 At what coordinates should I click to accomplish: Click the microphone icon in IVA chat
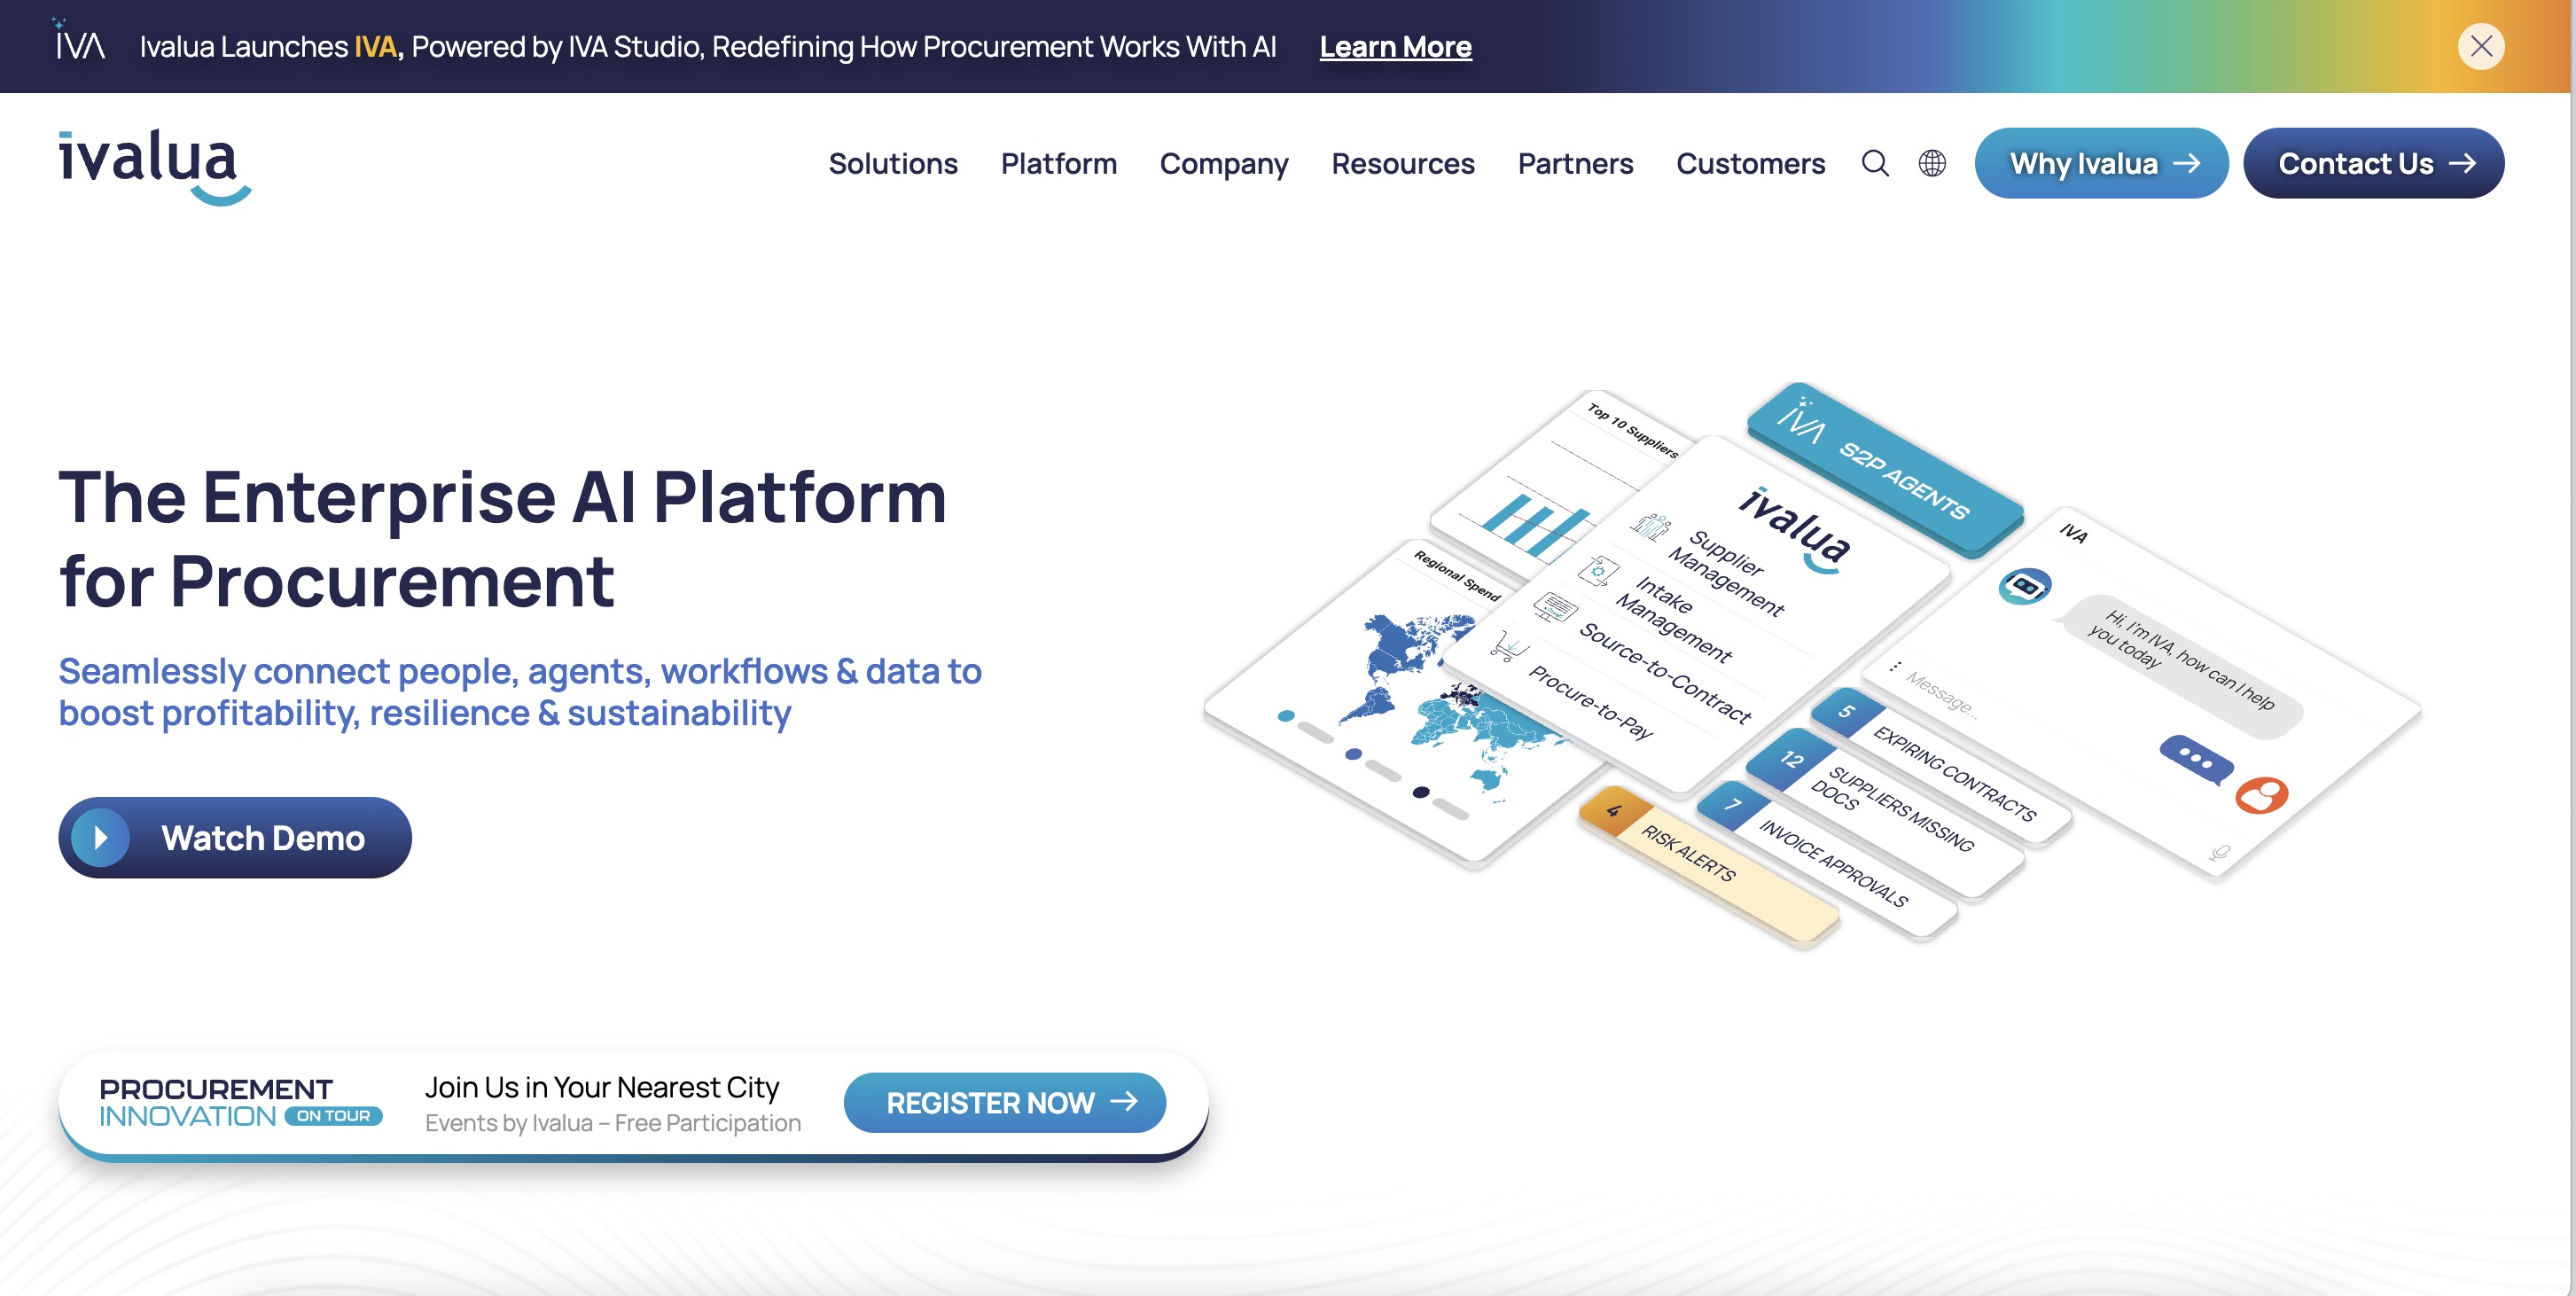point(2219,853)
